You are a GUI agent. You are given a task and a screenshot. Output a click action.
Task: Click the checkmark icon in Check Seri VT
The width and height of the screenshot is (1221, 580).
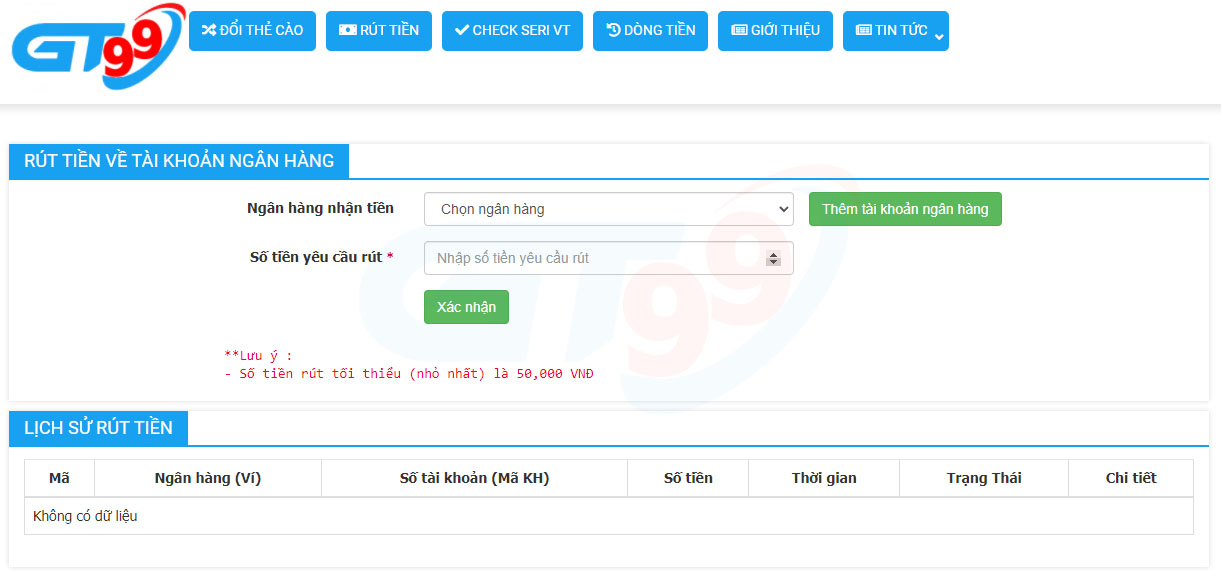pyautogui.click(x=461, y=30)
